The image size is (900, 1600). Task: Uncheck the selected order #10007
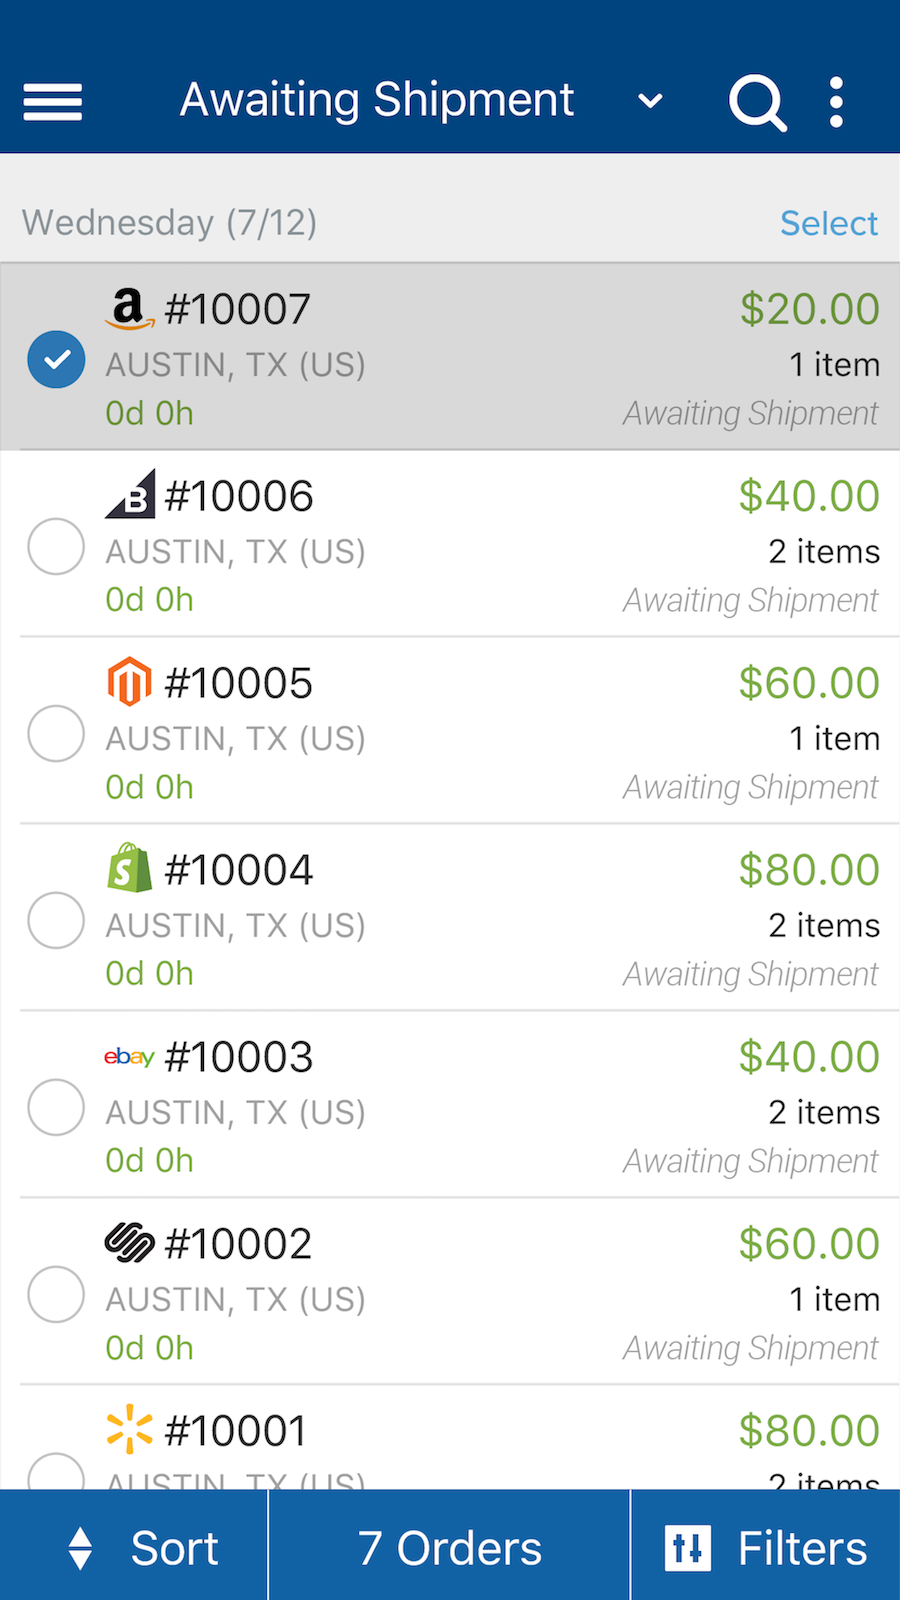[x=56, y=359]
